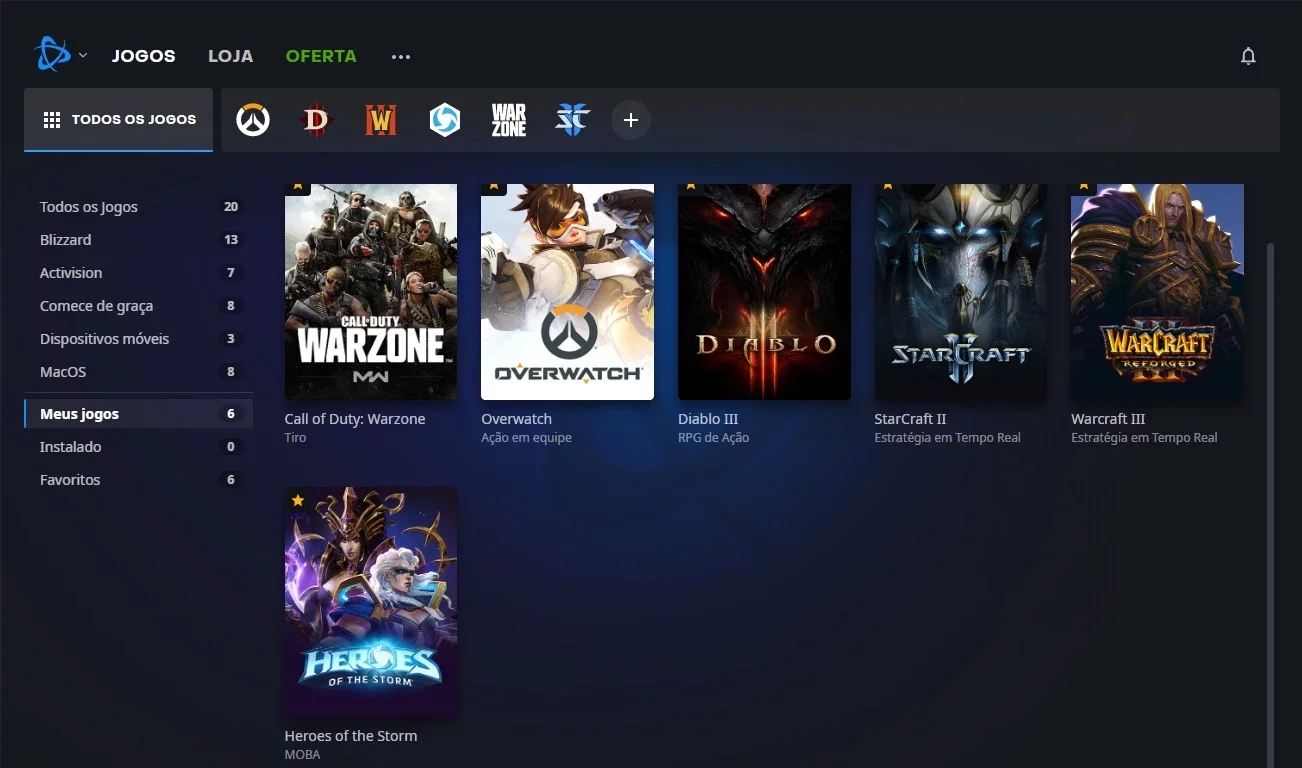Image resolution: width=1302 pixels, height=768 pixels.
Task: Filter by Blizzard games
Action: point(138,240)
